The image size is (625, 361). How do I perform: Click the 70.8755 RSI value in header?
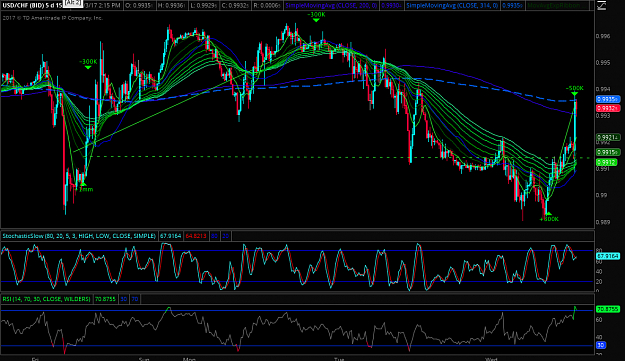coord(104,299)
